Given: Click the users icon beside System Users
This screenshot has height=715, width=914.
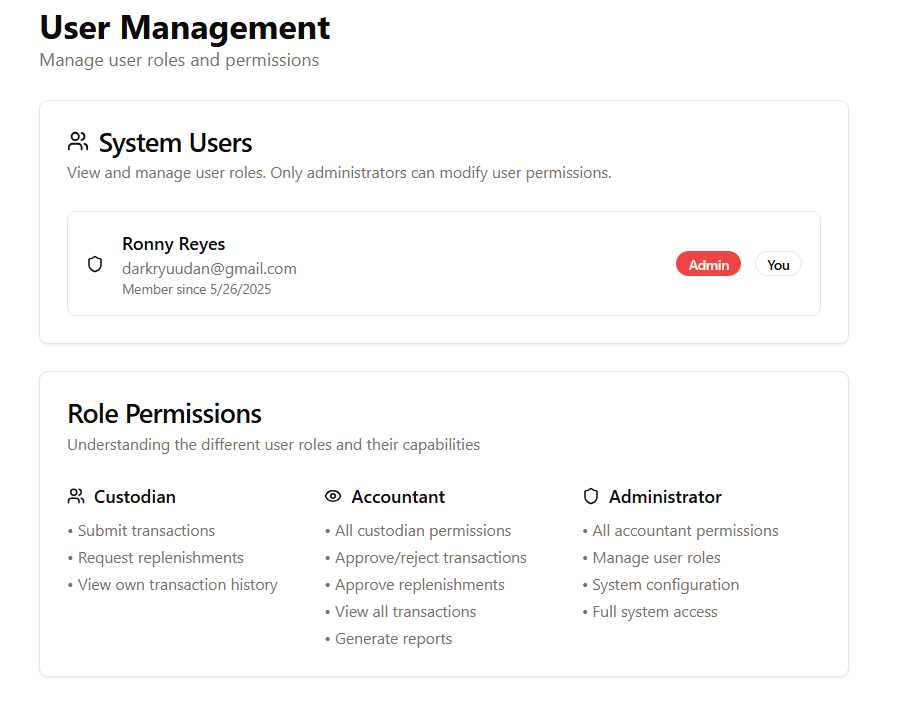Looking at the screenshot, I should pyautogui.click(x=78, y=142).
